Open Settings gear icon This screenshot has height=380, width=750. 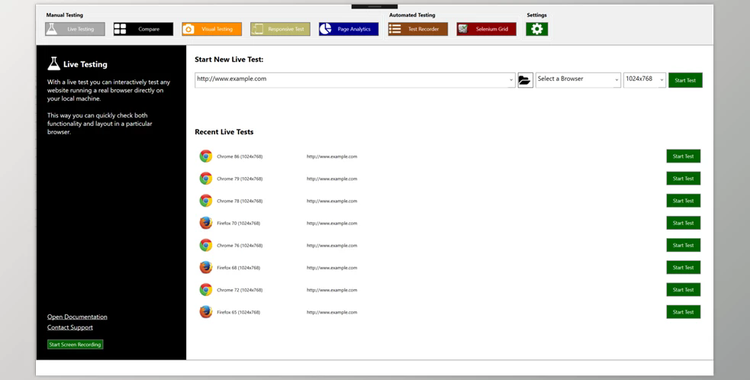[x=537, y=29]
